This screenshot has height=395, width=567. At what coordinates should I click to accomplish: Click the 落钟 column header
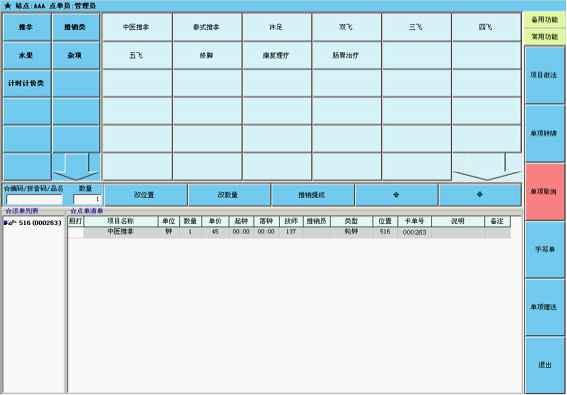(x=267, y=221)
